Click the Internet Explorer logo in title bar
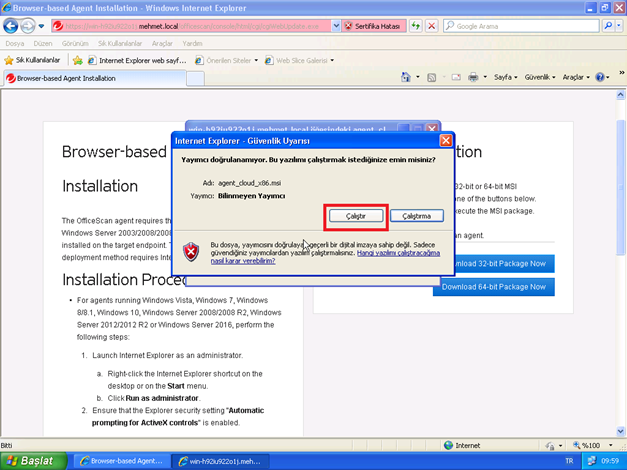The image size is (627, 470). [6, 8]
